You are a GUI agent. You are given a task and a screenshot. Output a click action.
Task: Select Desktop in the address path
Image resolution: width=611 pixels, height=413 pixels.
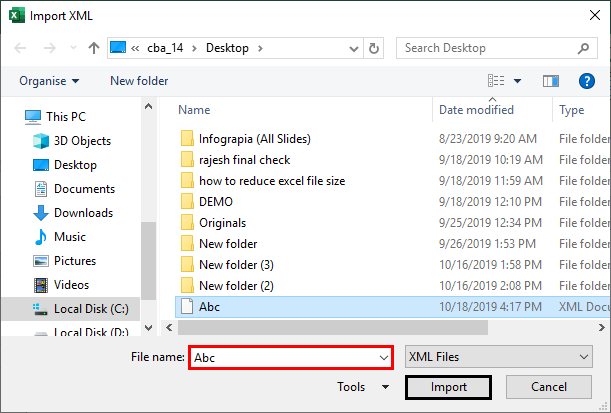(x=227, y=48)
